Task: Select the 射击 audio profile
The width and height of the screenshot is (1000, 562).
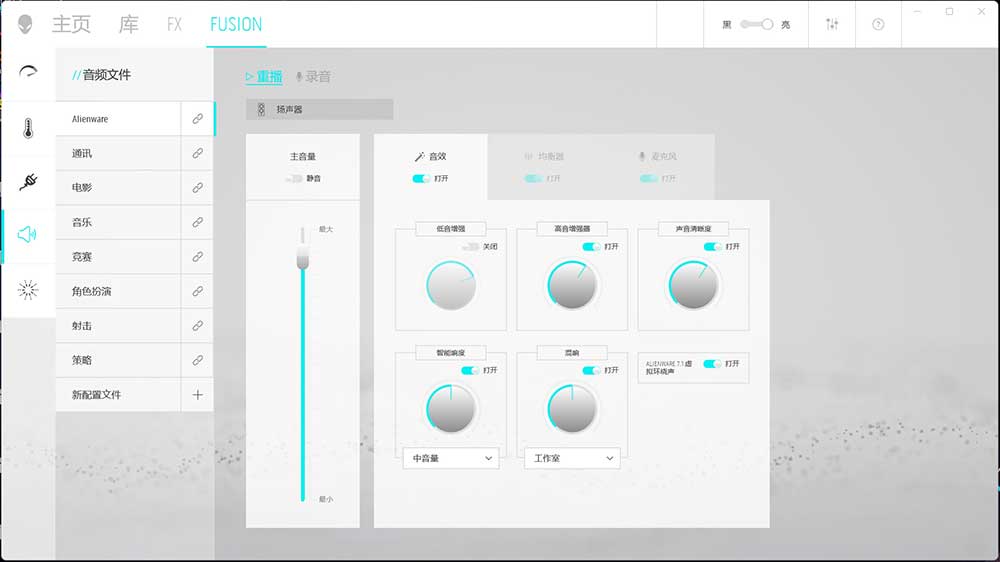Action: [x=118, y=325]
